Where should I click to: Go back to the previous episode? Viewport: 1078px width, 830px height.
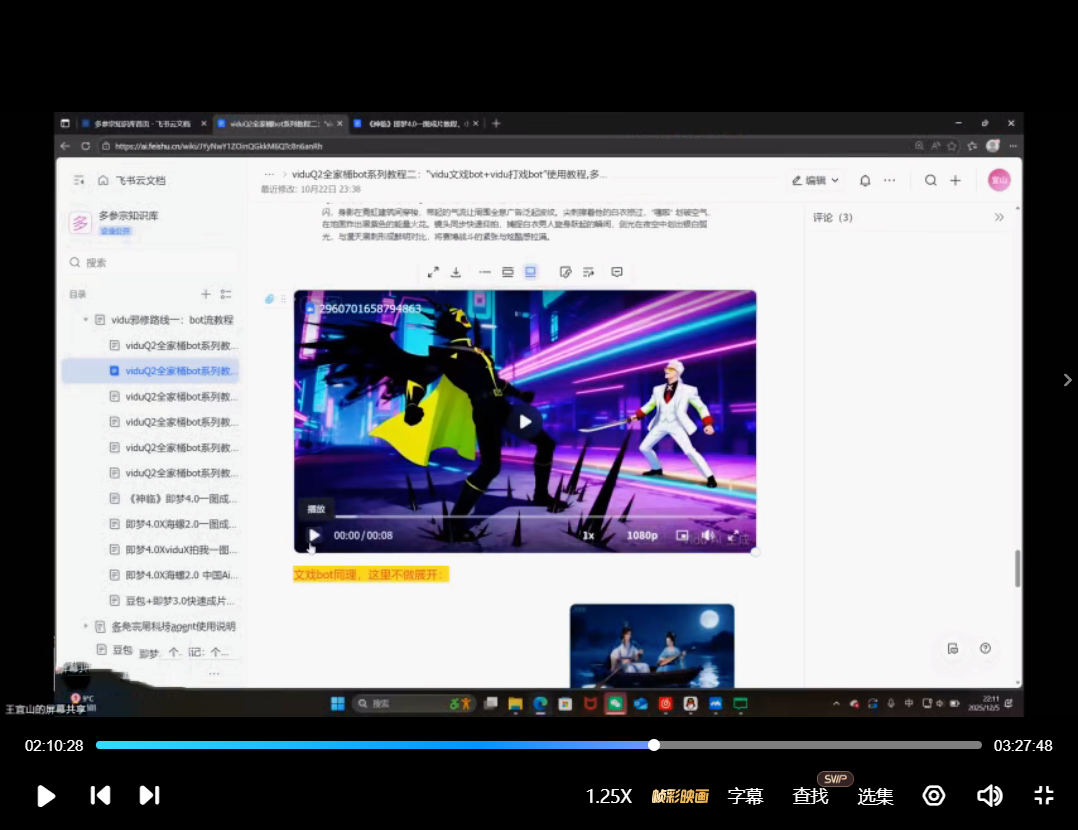100,796
